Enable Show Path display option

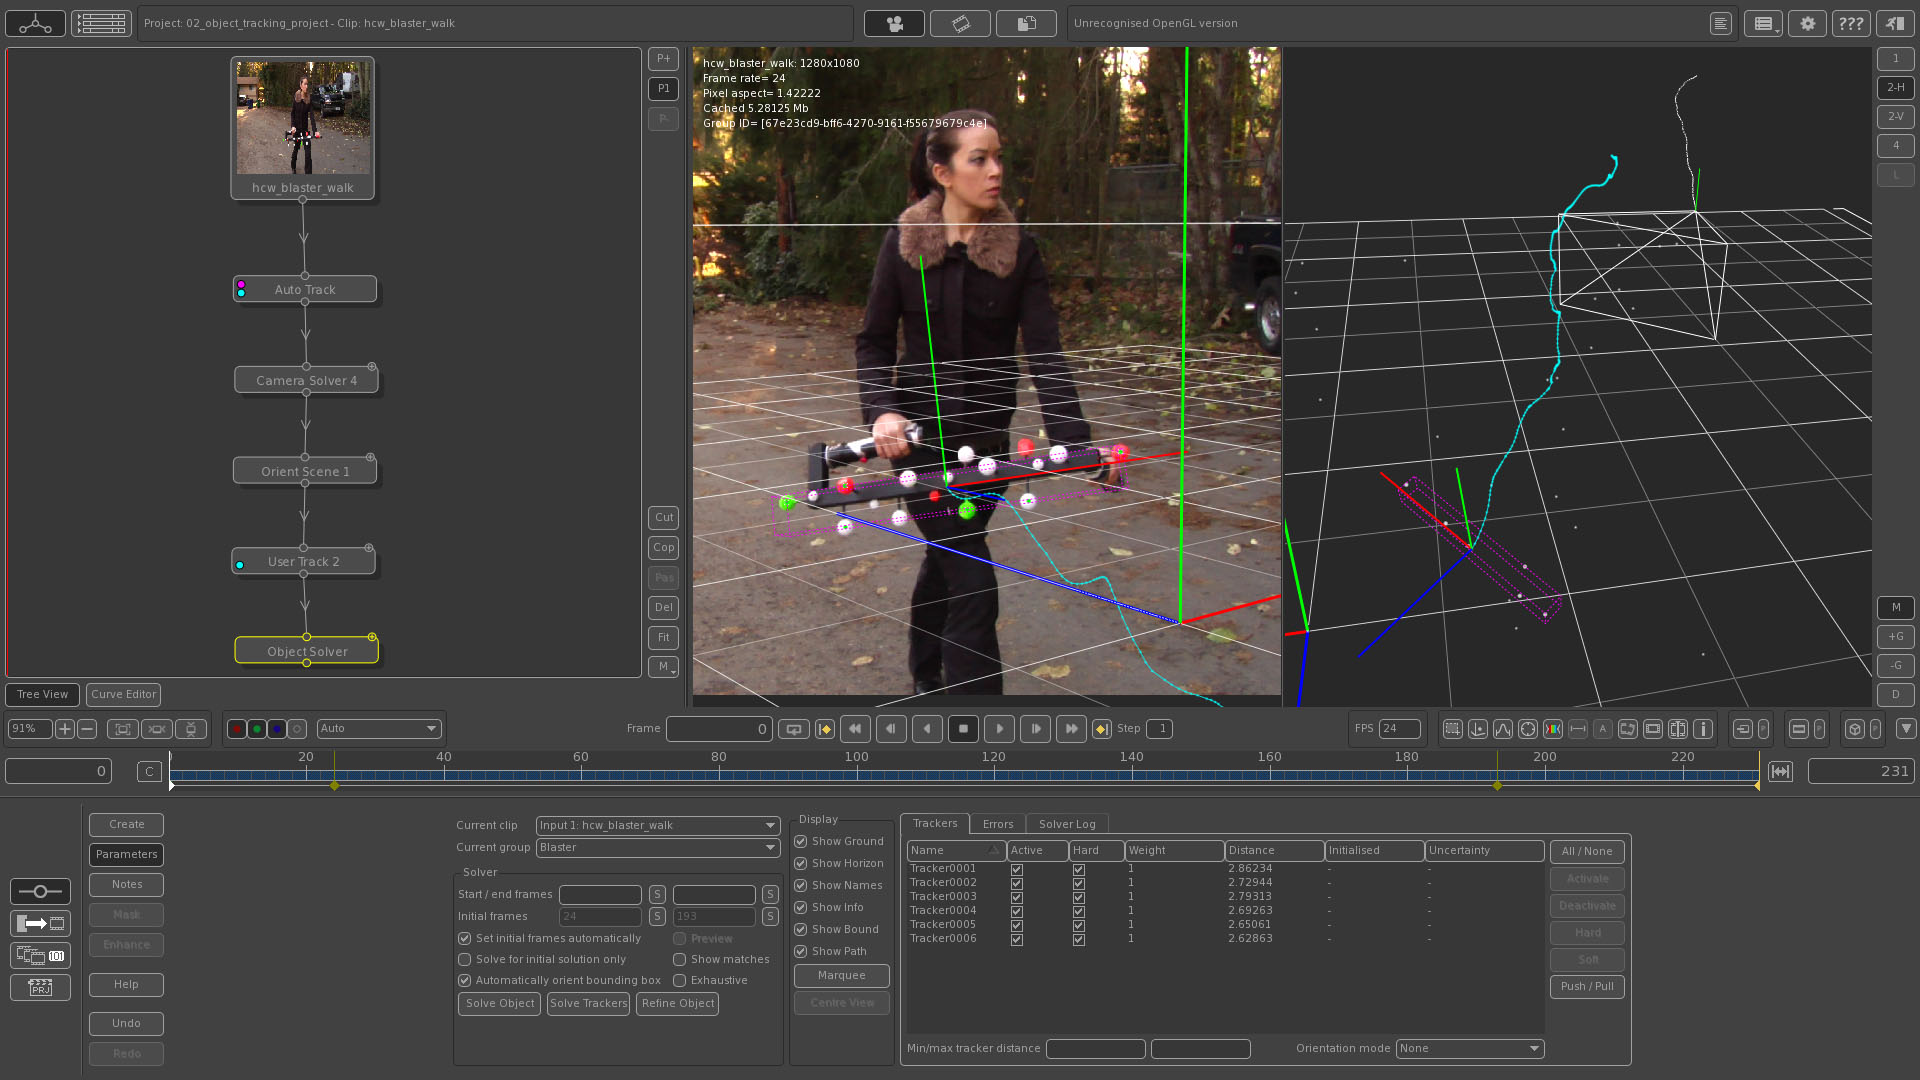pos(802,951)
